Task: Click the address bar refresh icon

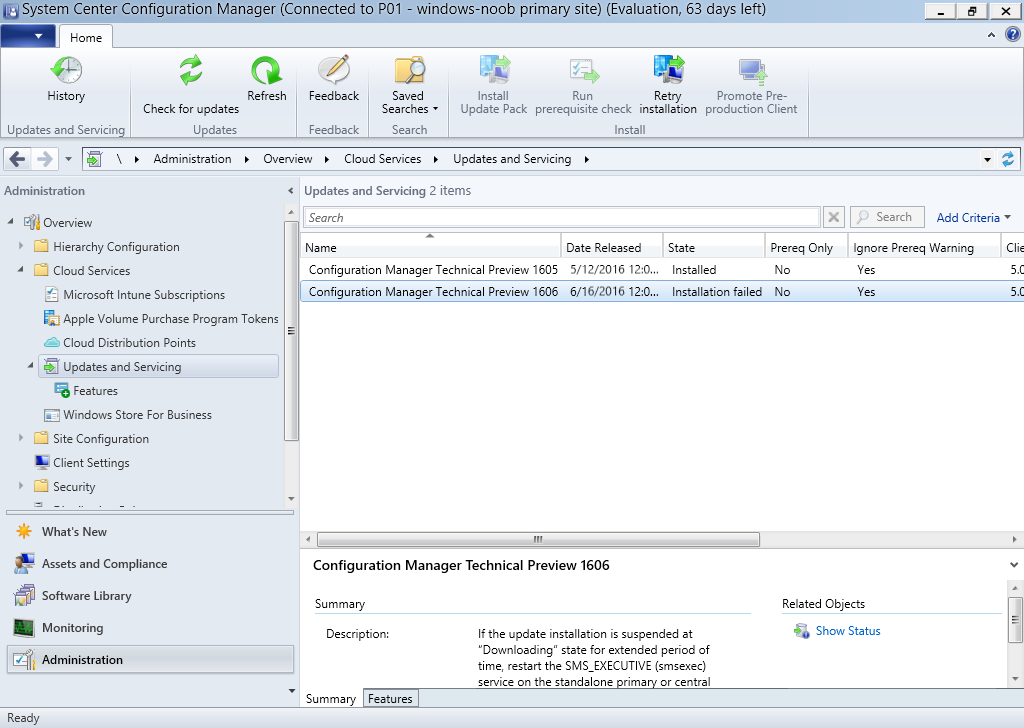Action: click(1008, 159)
